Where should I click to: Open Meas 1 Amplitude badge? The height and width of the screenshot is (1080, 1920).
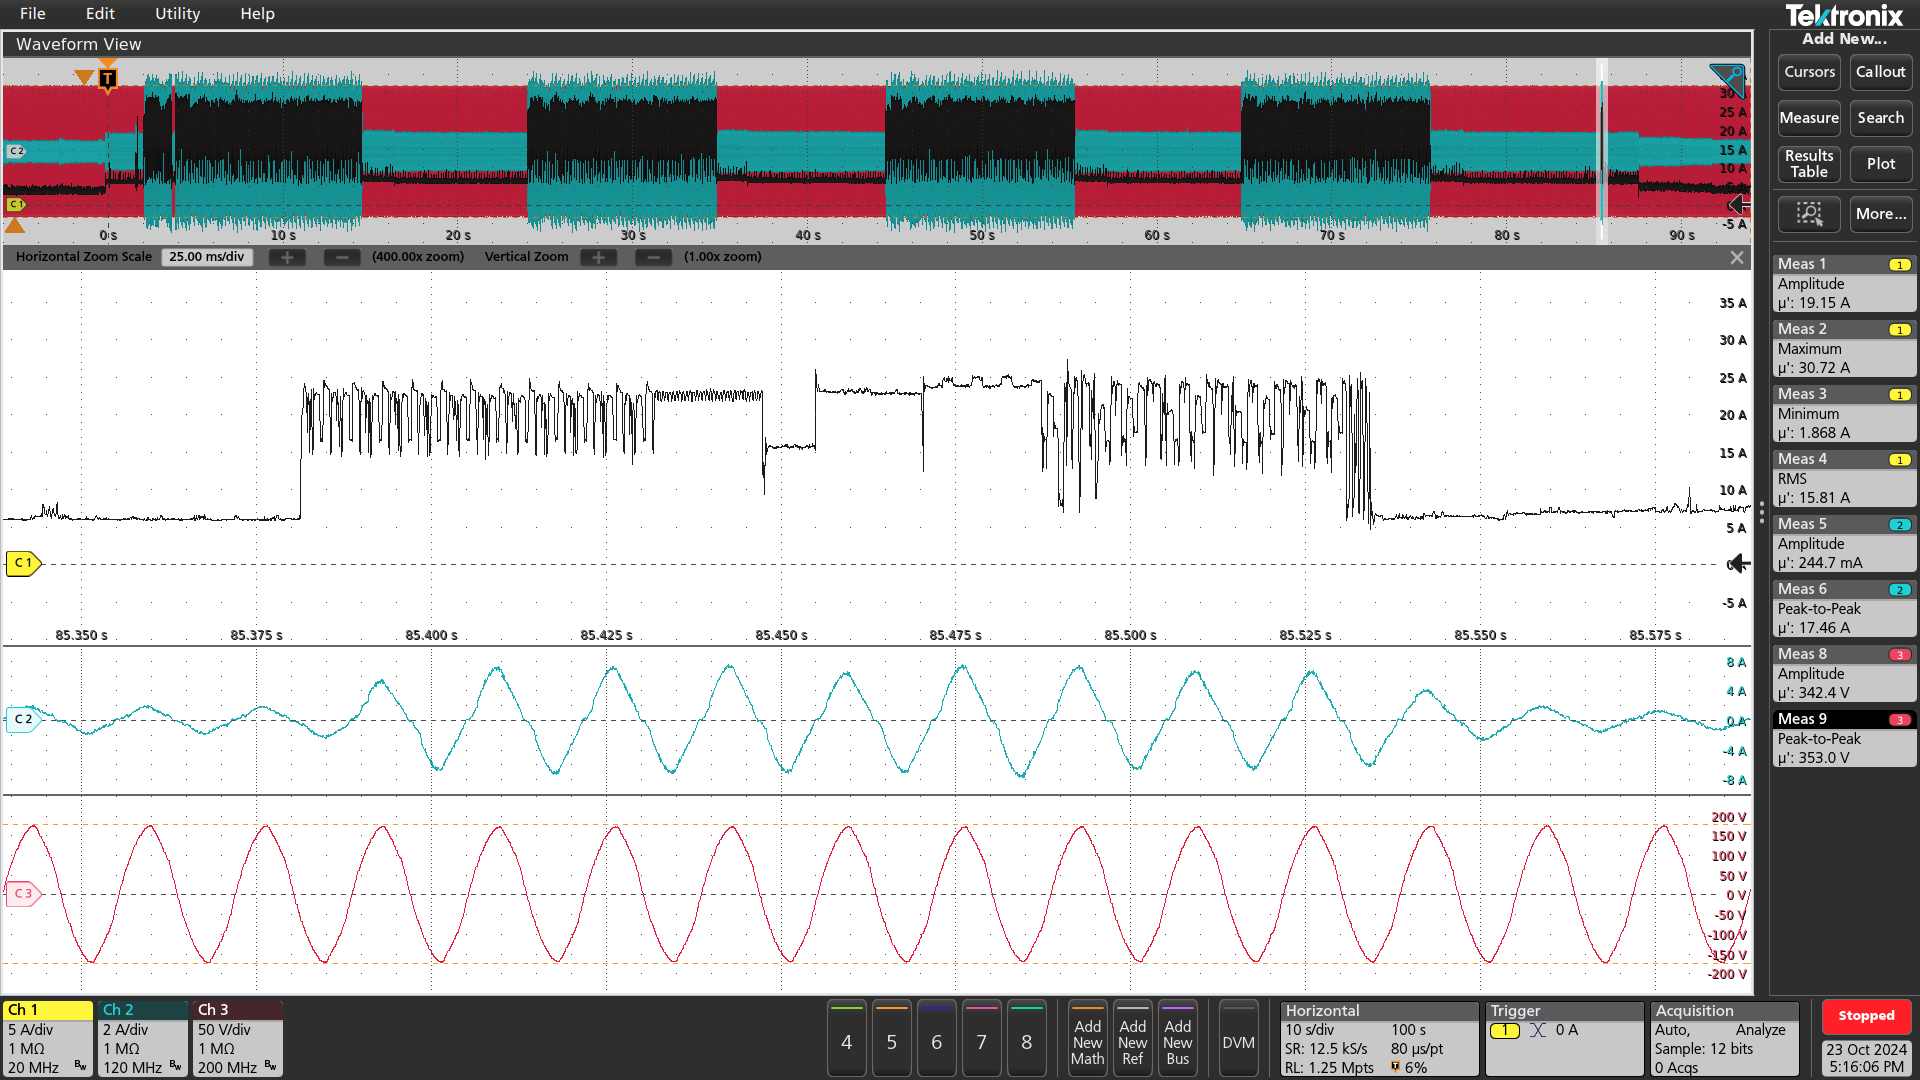tap(1843, 284)
